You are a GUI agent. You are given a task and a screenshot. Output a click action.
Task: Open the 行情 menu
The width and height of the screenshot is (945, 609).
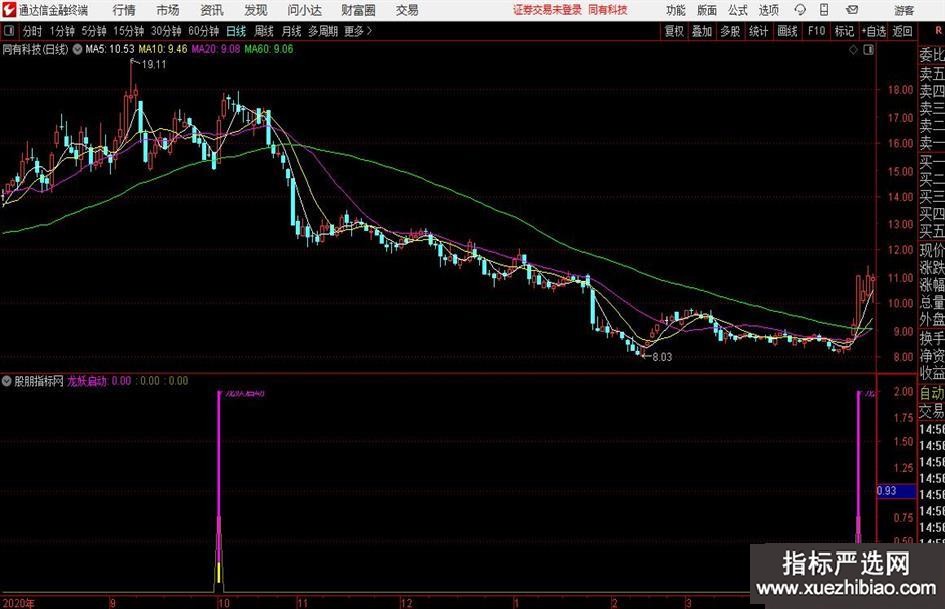click(124, 10)
